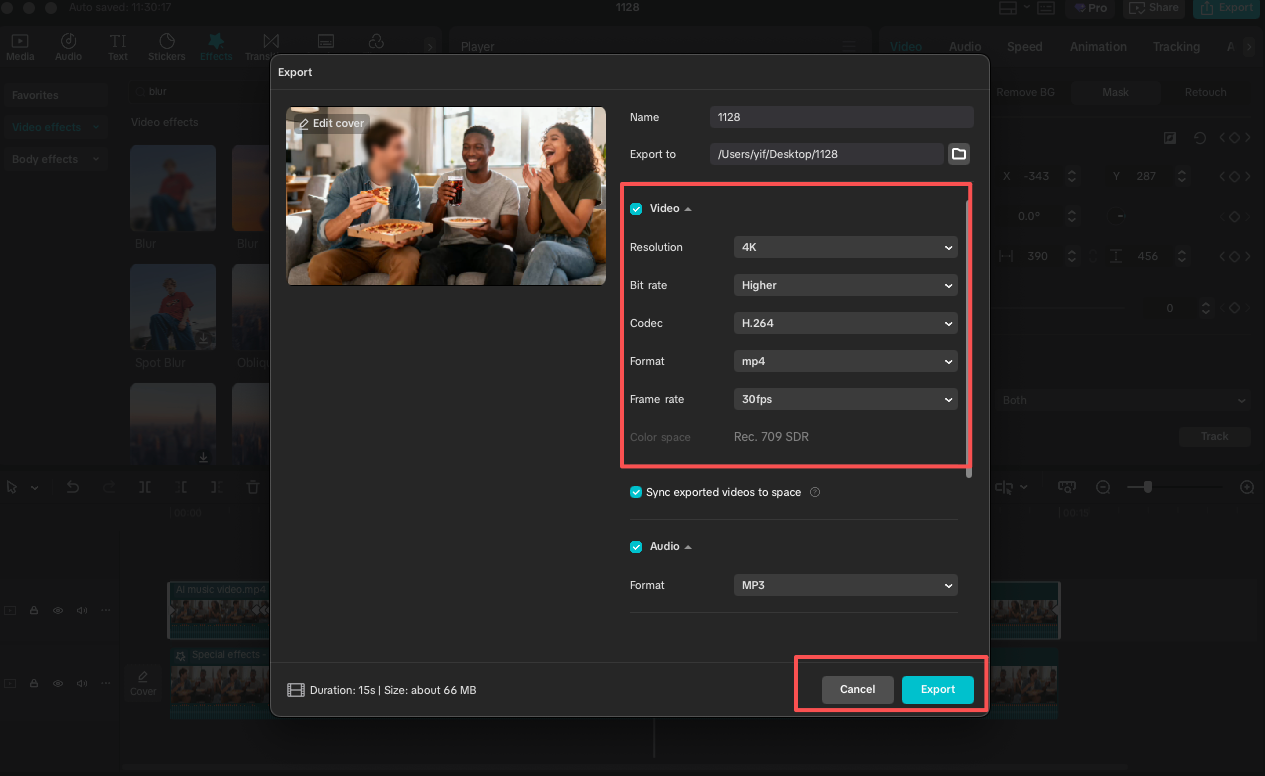Open the Codec dropdown showing H.264

click(846, 323)
